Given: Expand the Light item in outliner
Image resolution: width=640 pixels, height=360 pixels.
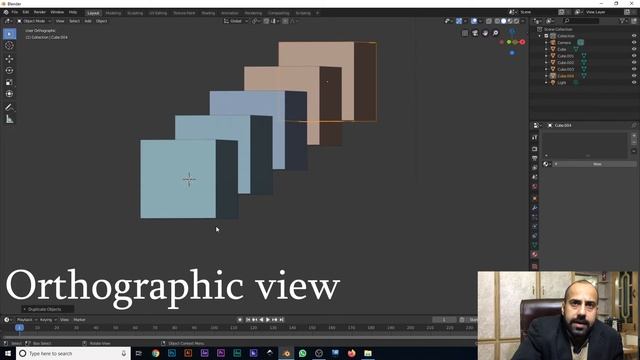Looking at the screenshot, I should (546, 82).
